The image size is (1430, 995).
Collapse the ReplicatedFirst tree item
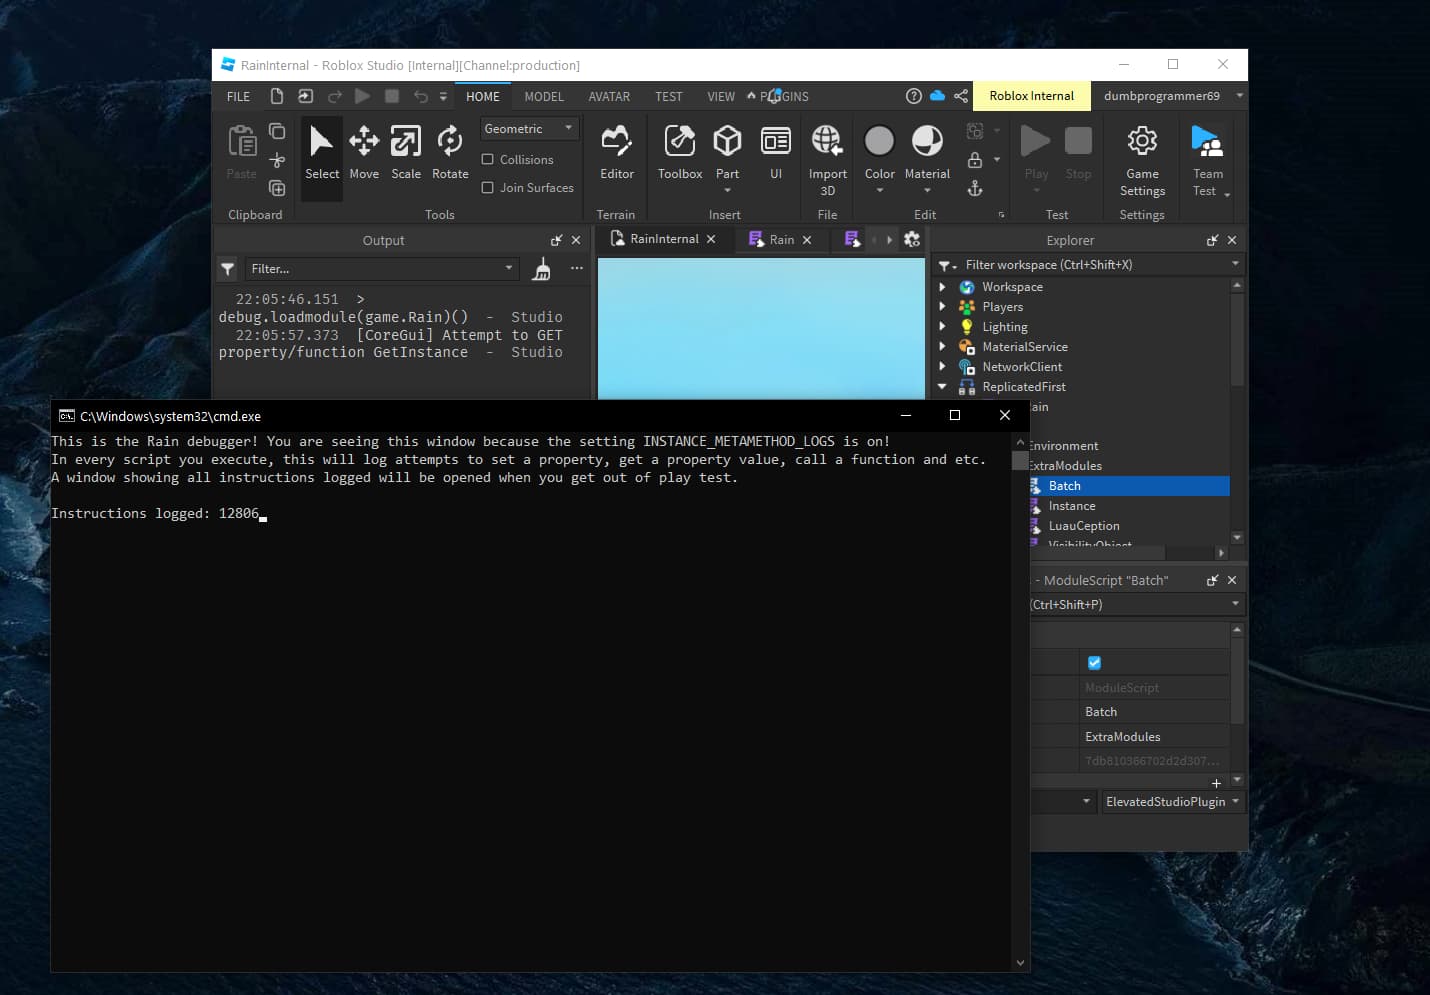pos(943,387)
